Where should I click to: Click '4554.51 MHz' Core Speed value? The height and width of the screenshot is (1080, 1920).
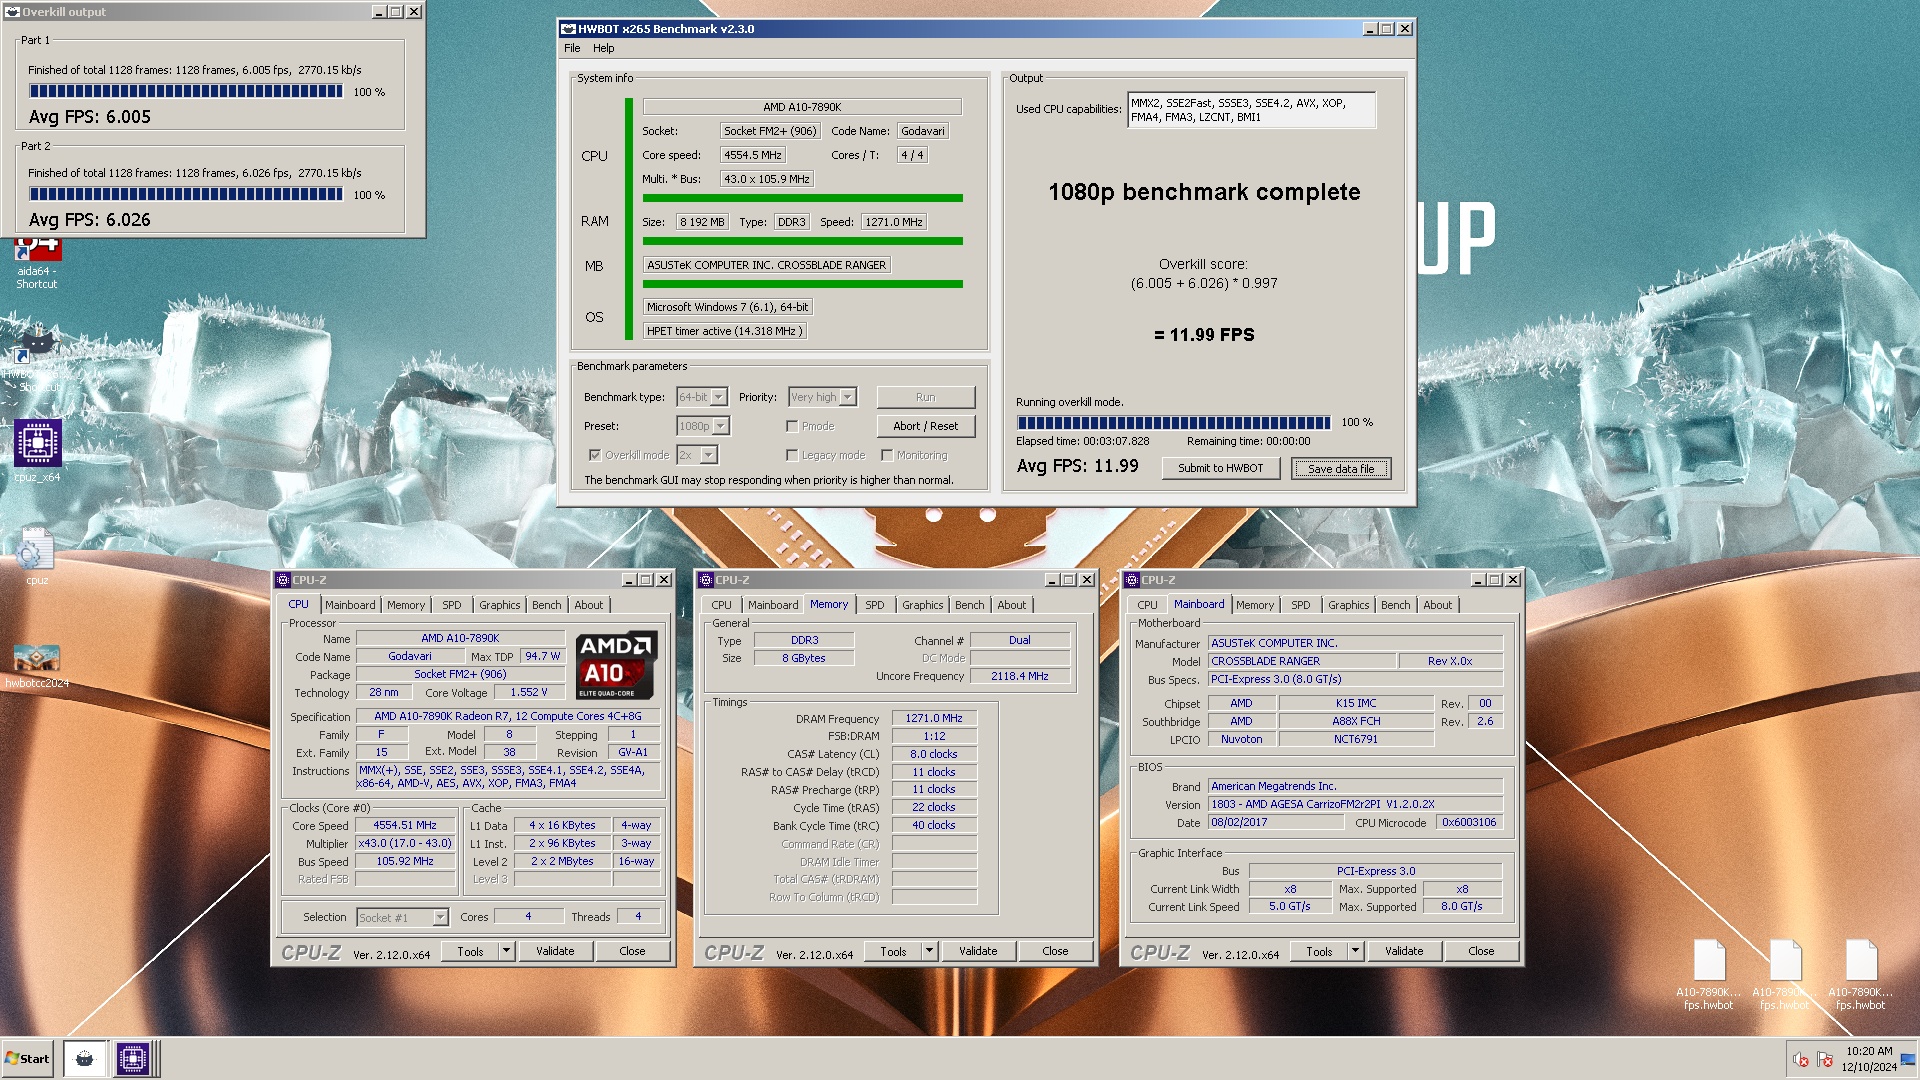pyautogui.click(x=405, y=826)
